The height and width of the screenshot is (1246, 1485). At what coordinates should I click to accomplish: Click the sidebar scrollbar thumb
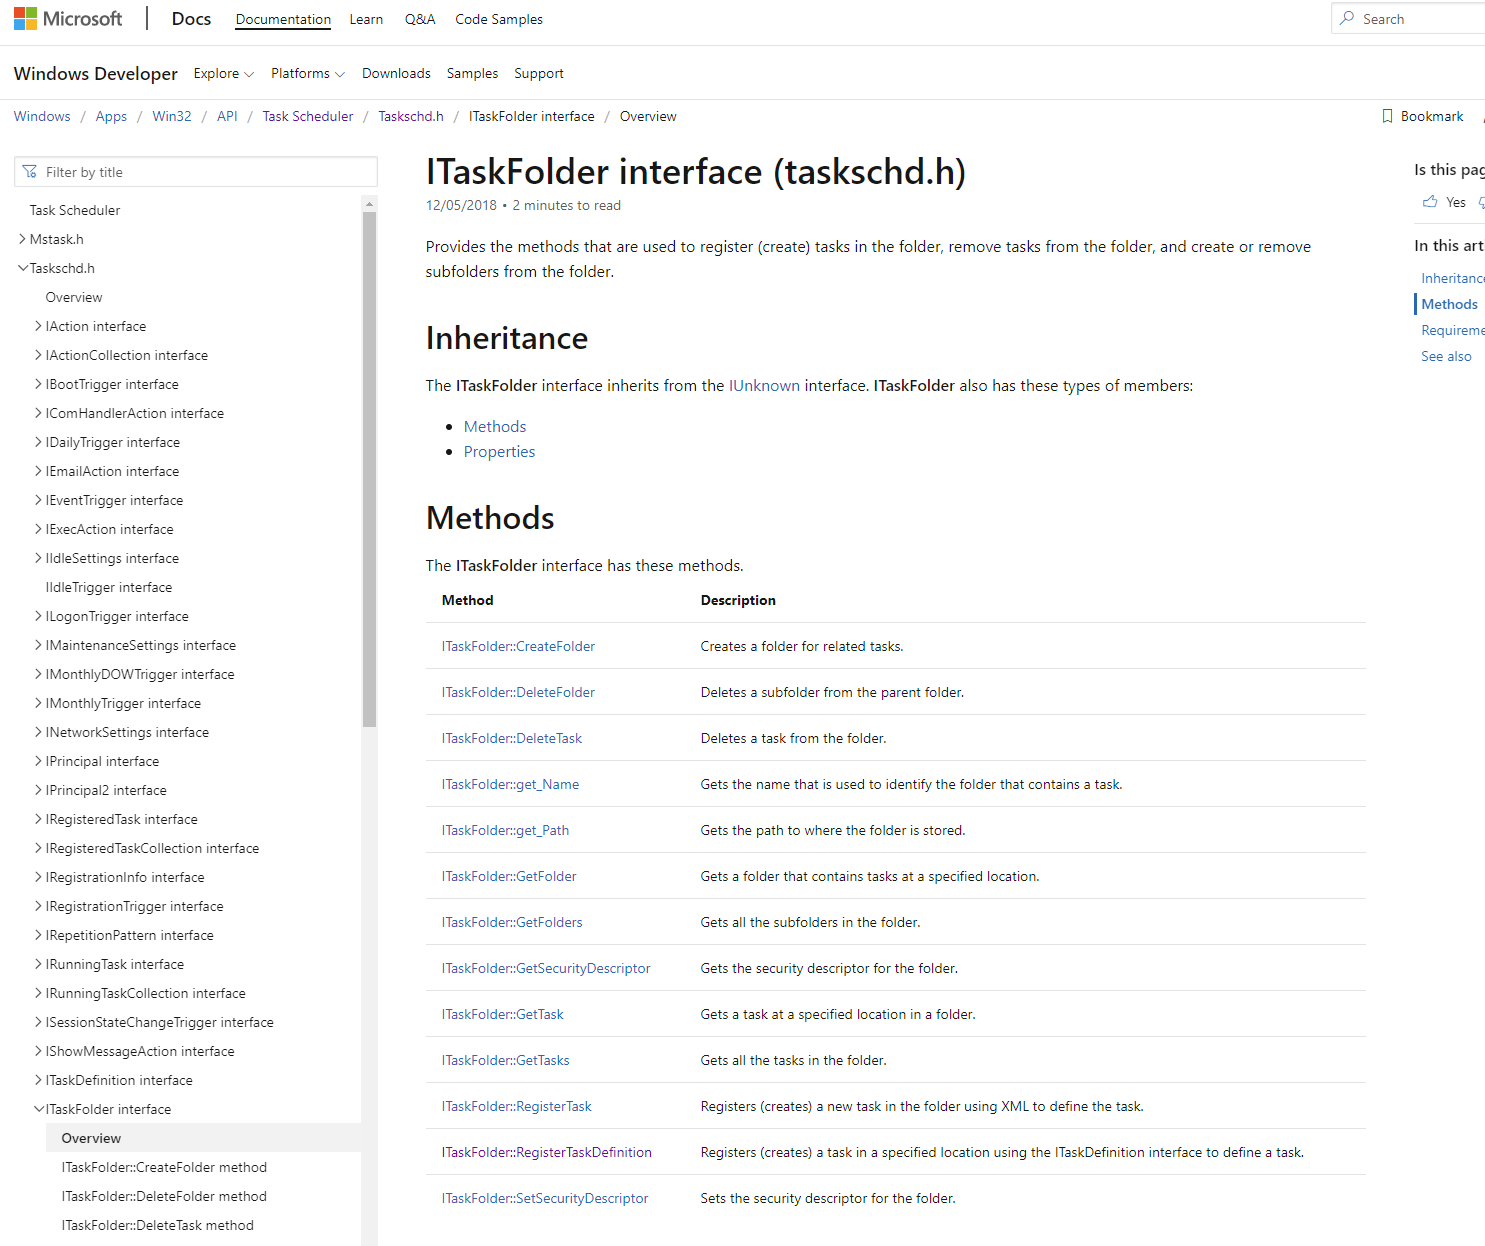point(369,470)
